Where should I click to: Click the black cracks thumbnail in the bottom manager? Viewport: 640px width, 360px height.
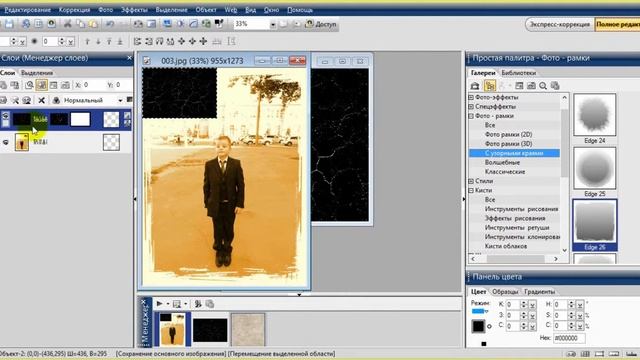pyautogui.click(x=210, y=330)
